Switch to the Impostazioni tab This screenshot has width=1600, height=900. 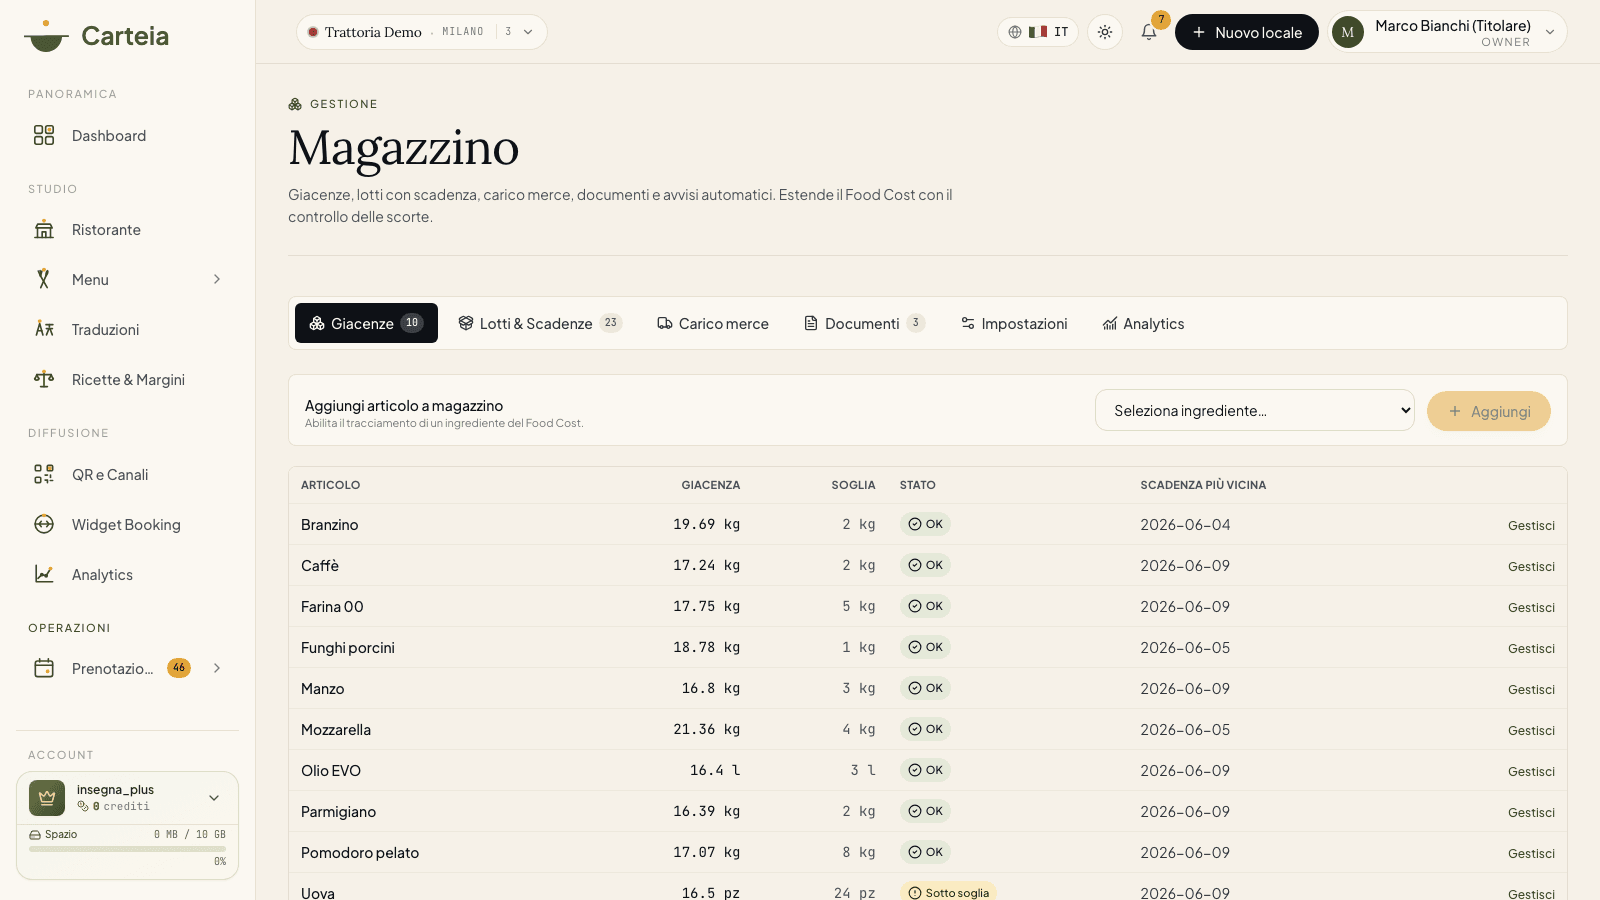(x=1014, y=323)
